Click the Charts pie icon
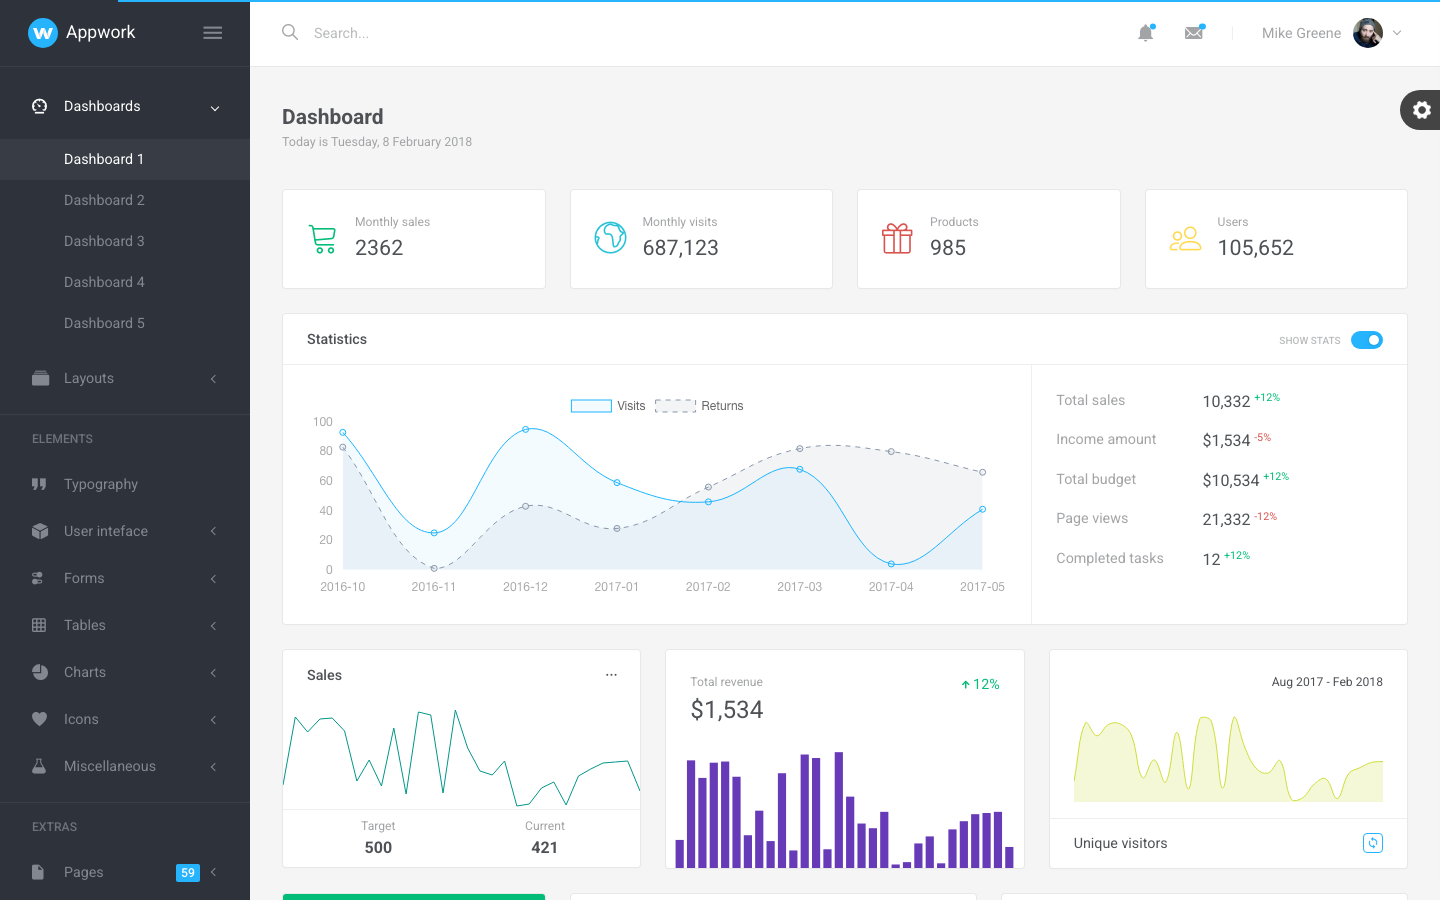 [x=40, y=672]
